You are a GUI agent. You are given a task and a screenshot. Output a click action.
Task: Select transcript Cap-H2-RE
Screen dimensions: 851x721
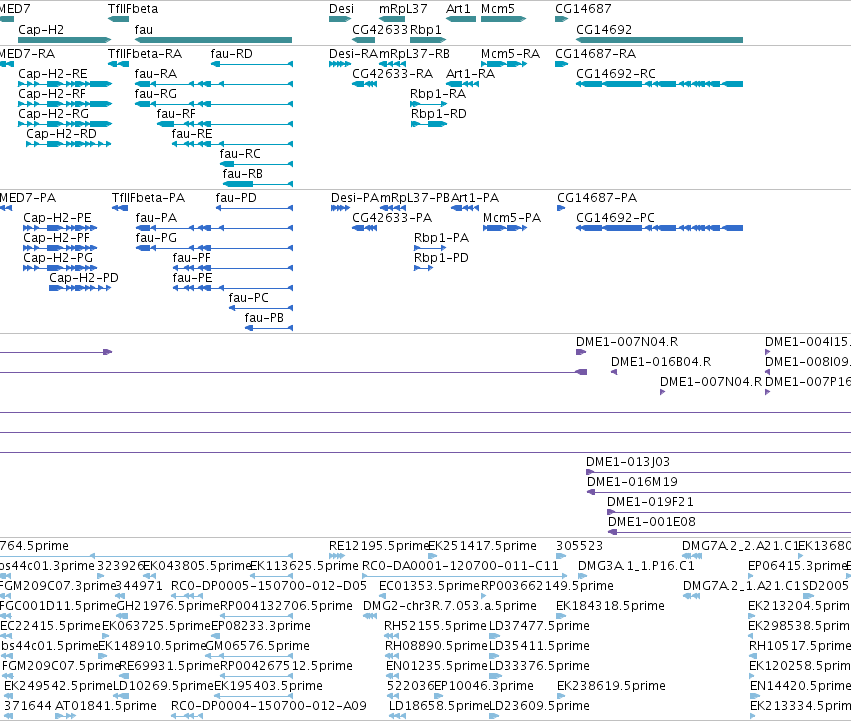point(65,84)
